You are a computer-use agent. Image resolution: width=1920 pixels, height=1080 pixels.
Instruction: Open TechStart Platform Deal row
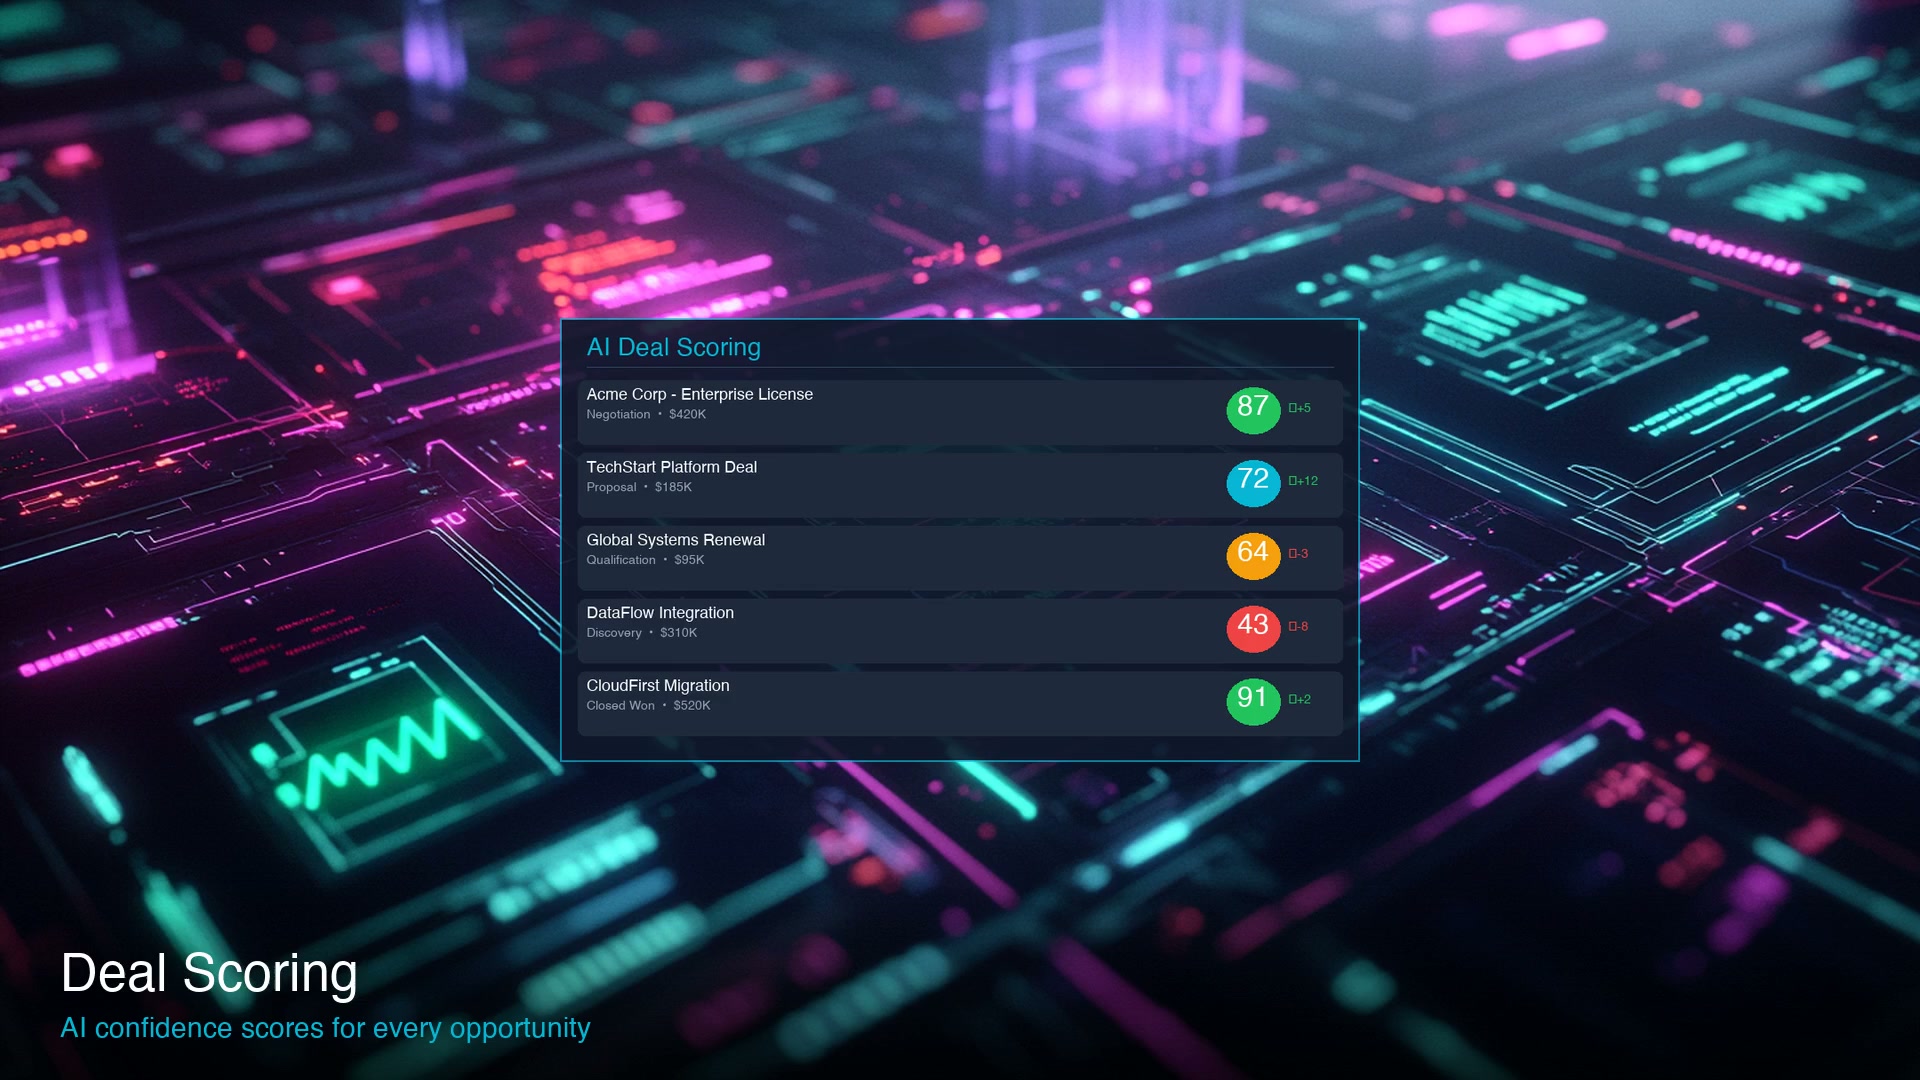click(671, 467)
